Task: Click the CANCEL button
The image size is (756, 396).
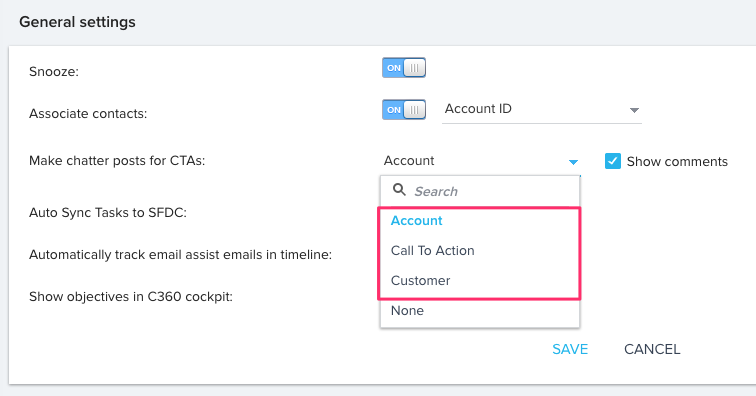Action: pos(652,349)
